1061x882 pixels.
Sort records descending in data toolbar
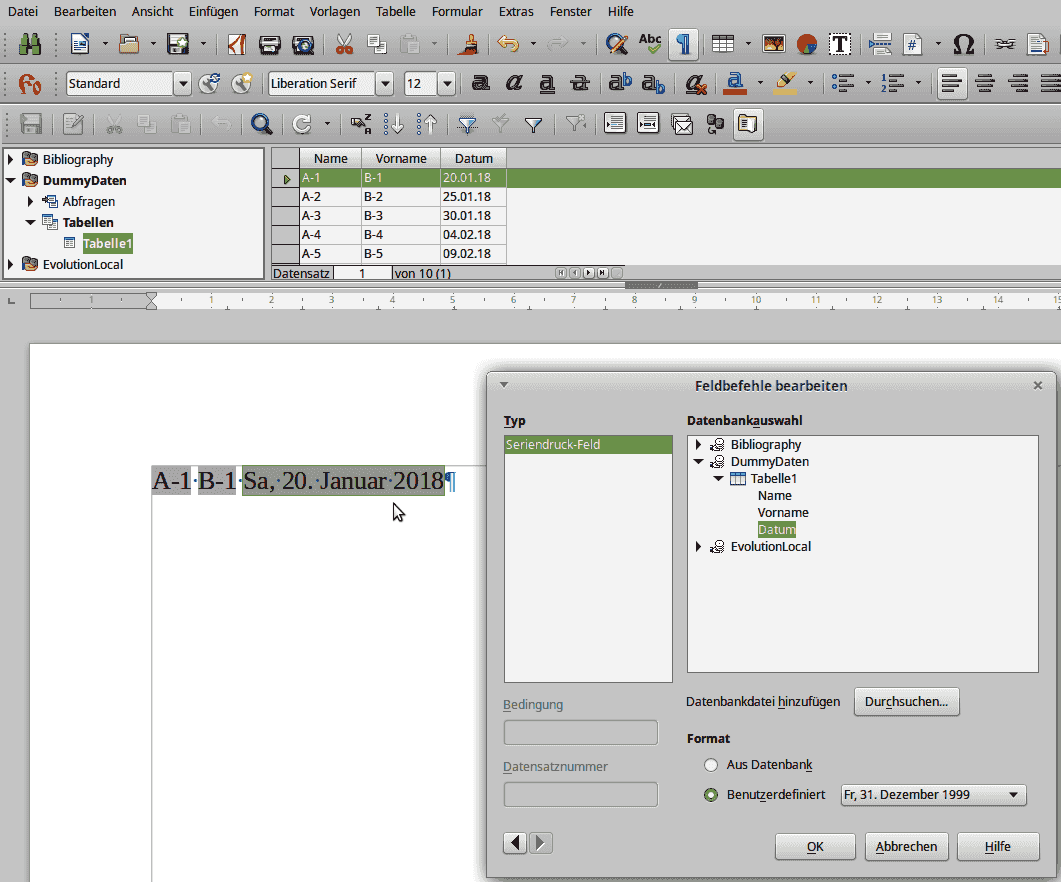(x=427, y=124)
